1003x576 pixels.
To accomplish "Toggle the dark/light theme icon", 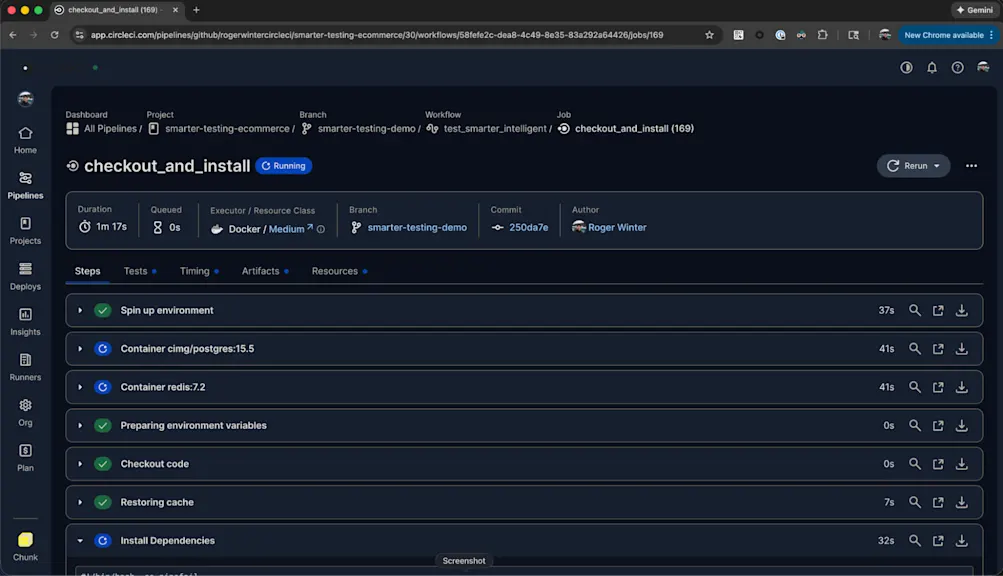I will click(x=906, y=67).
